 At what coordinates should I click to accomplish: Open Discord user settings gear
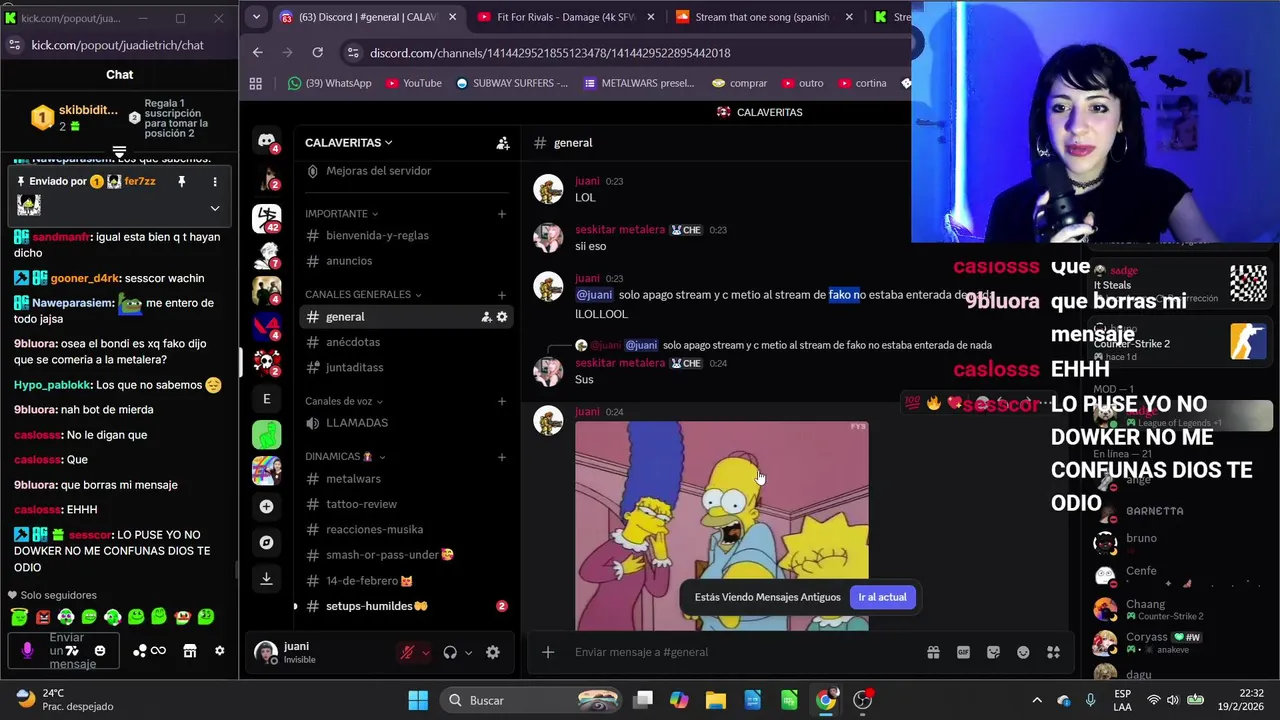tap(492, 652)
